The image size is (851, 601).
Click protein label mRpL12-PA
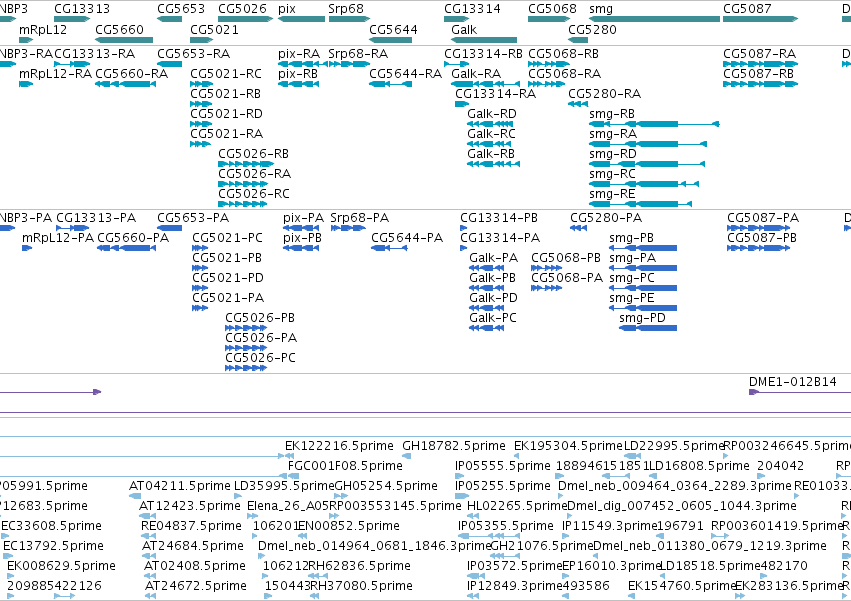click(58, 238)
